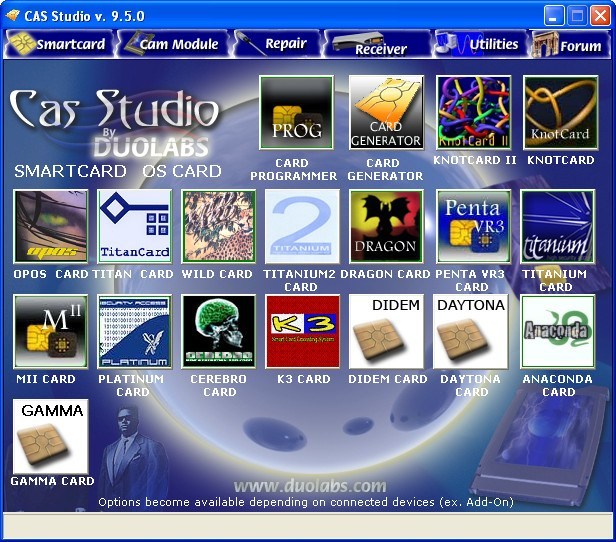The image size is (616, 542).
Task: Switch to the Utilities tab
Action: [x=478, y=44]
